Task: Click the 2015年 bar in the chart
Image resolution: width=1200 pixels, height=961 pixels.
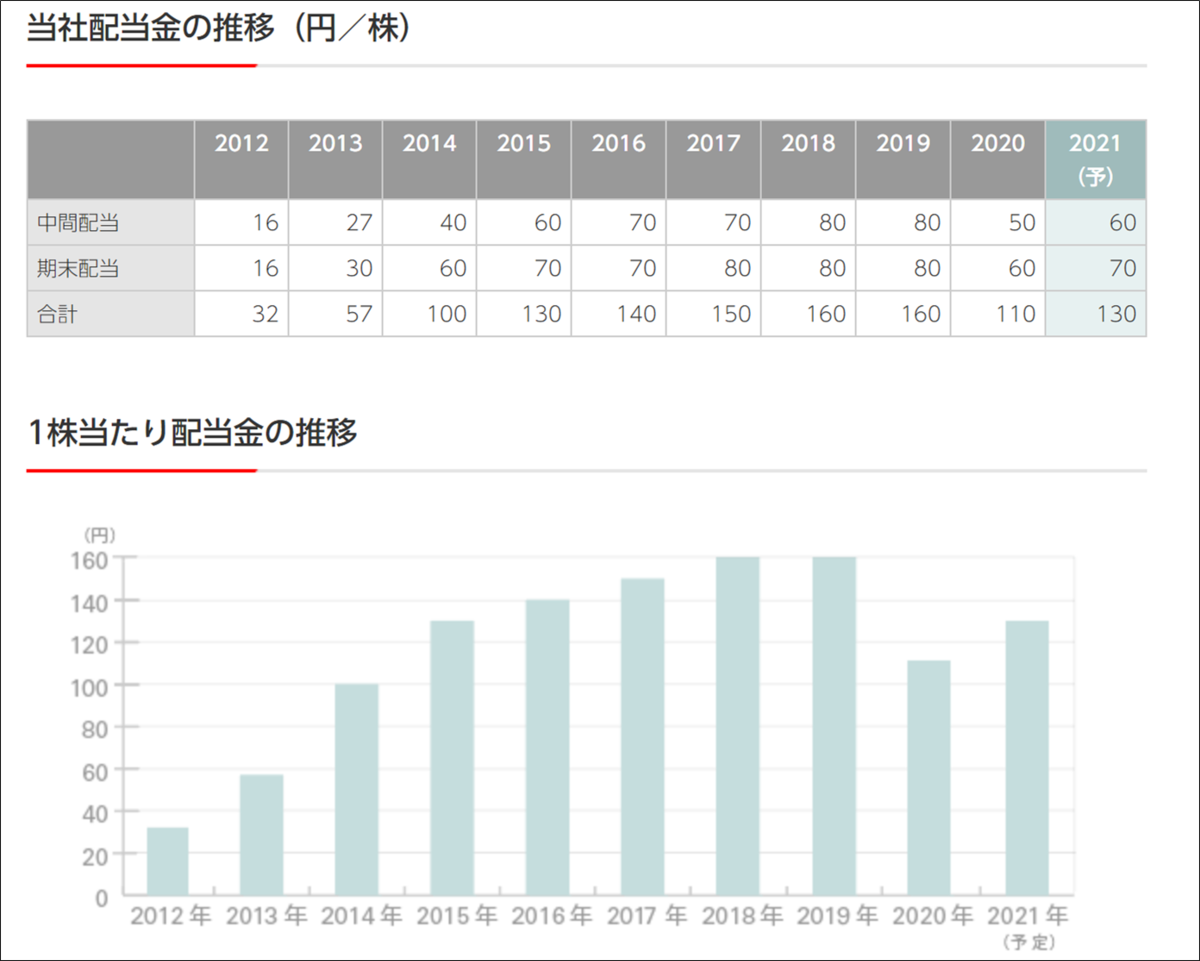Action: click(x=452, y=757)
